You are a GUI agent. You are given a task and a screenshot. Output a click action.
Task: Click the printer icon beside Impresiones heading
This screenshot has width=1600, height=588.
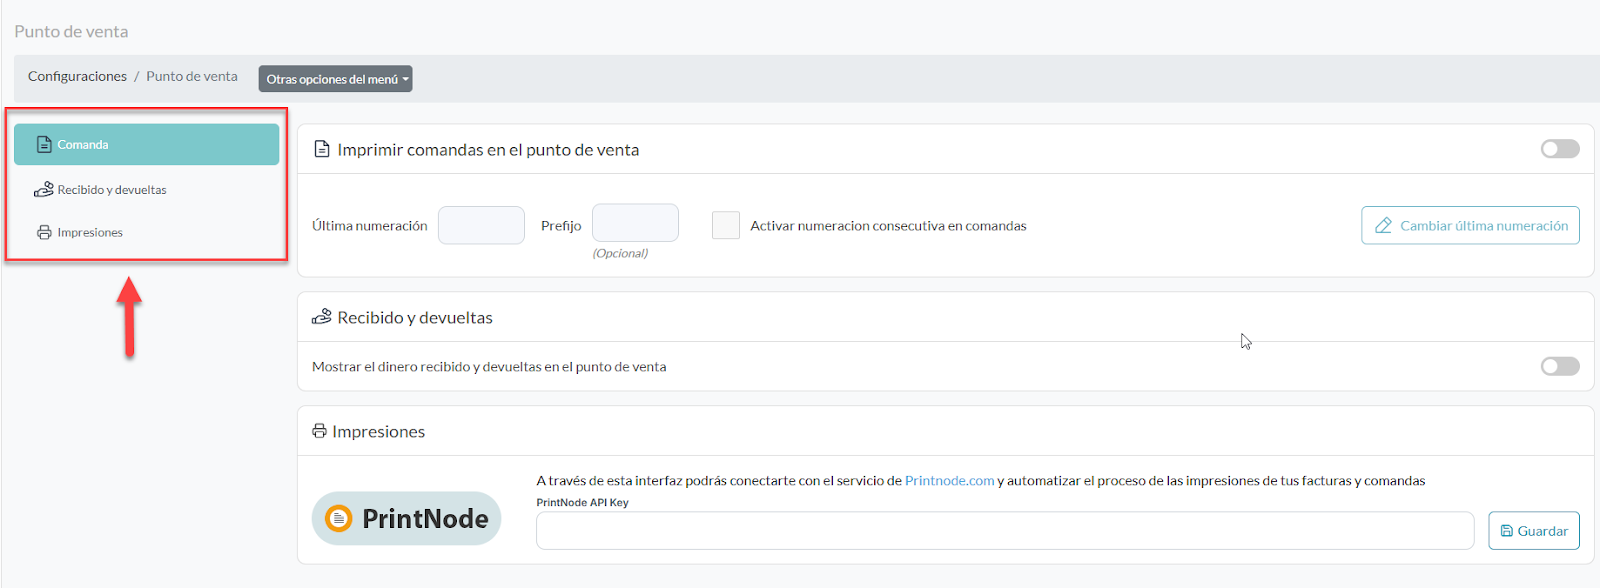[320, 431]
